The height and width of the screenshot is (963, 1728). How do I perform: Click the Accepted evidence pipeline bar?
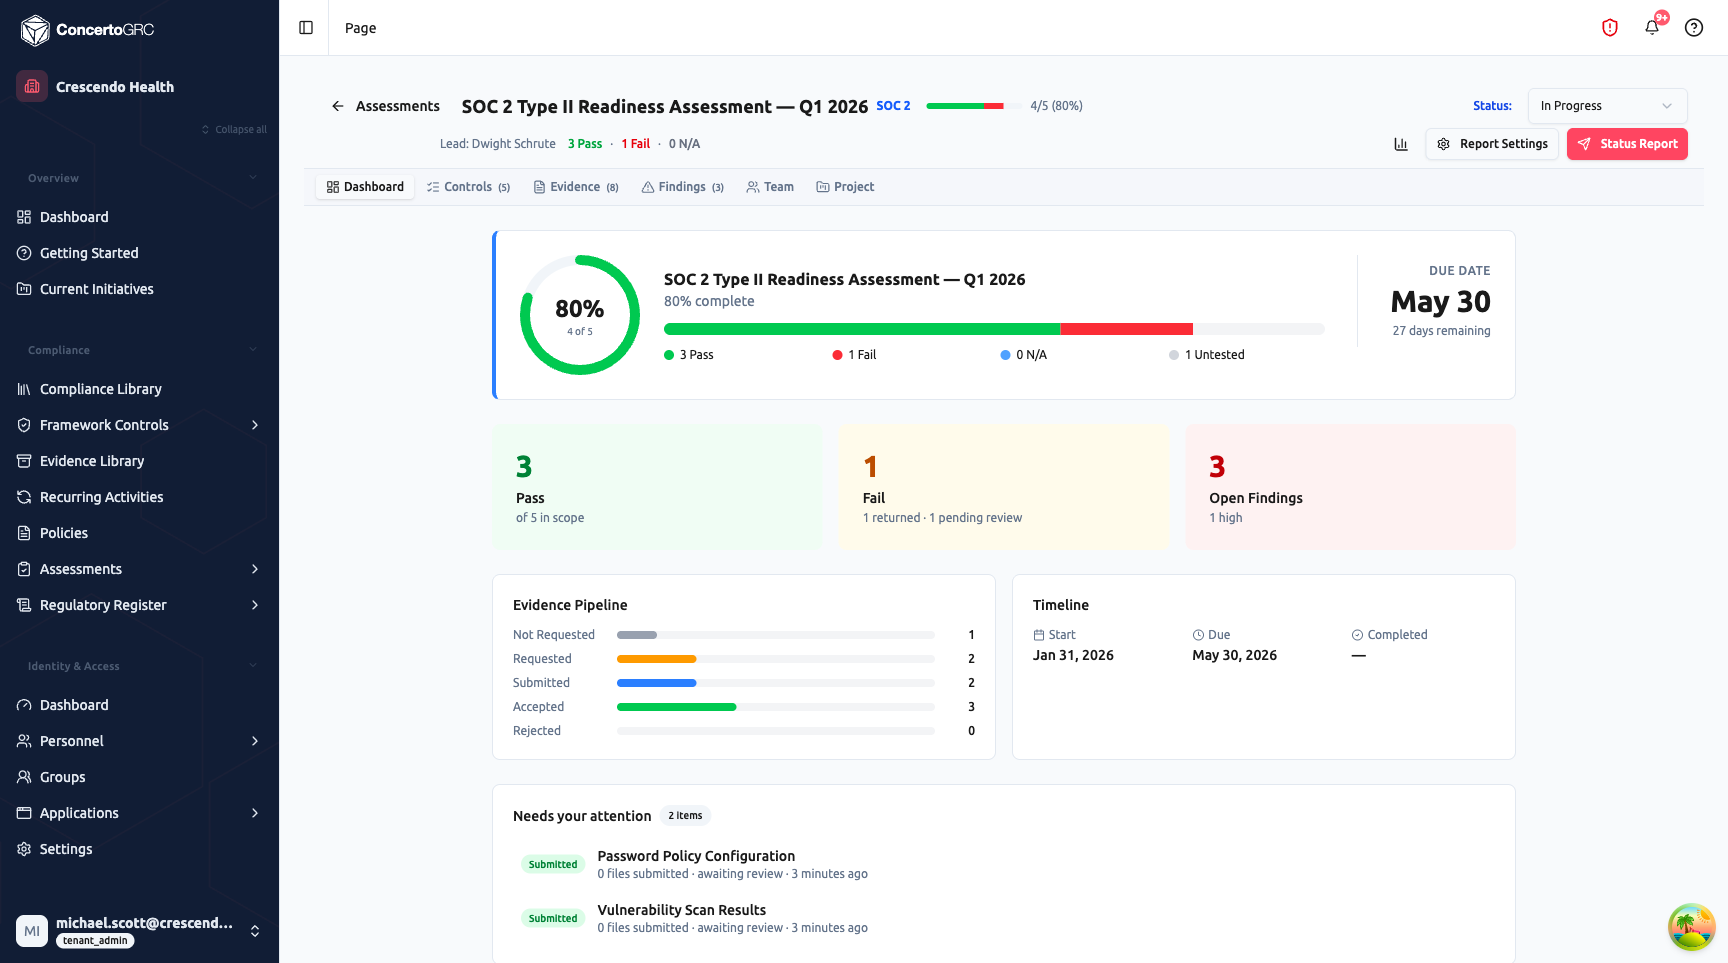pos(776,707)
